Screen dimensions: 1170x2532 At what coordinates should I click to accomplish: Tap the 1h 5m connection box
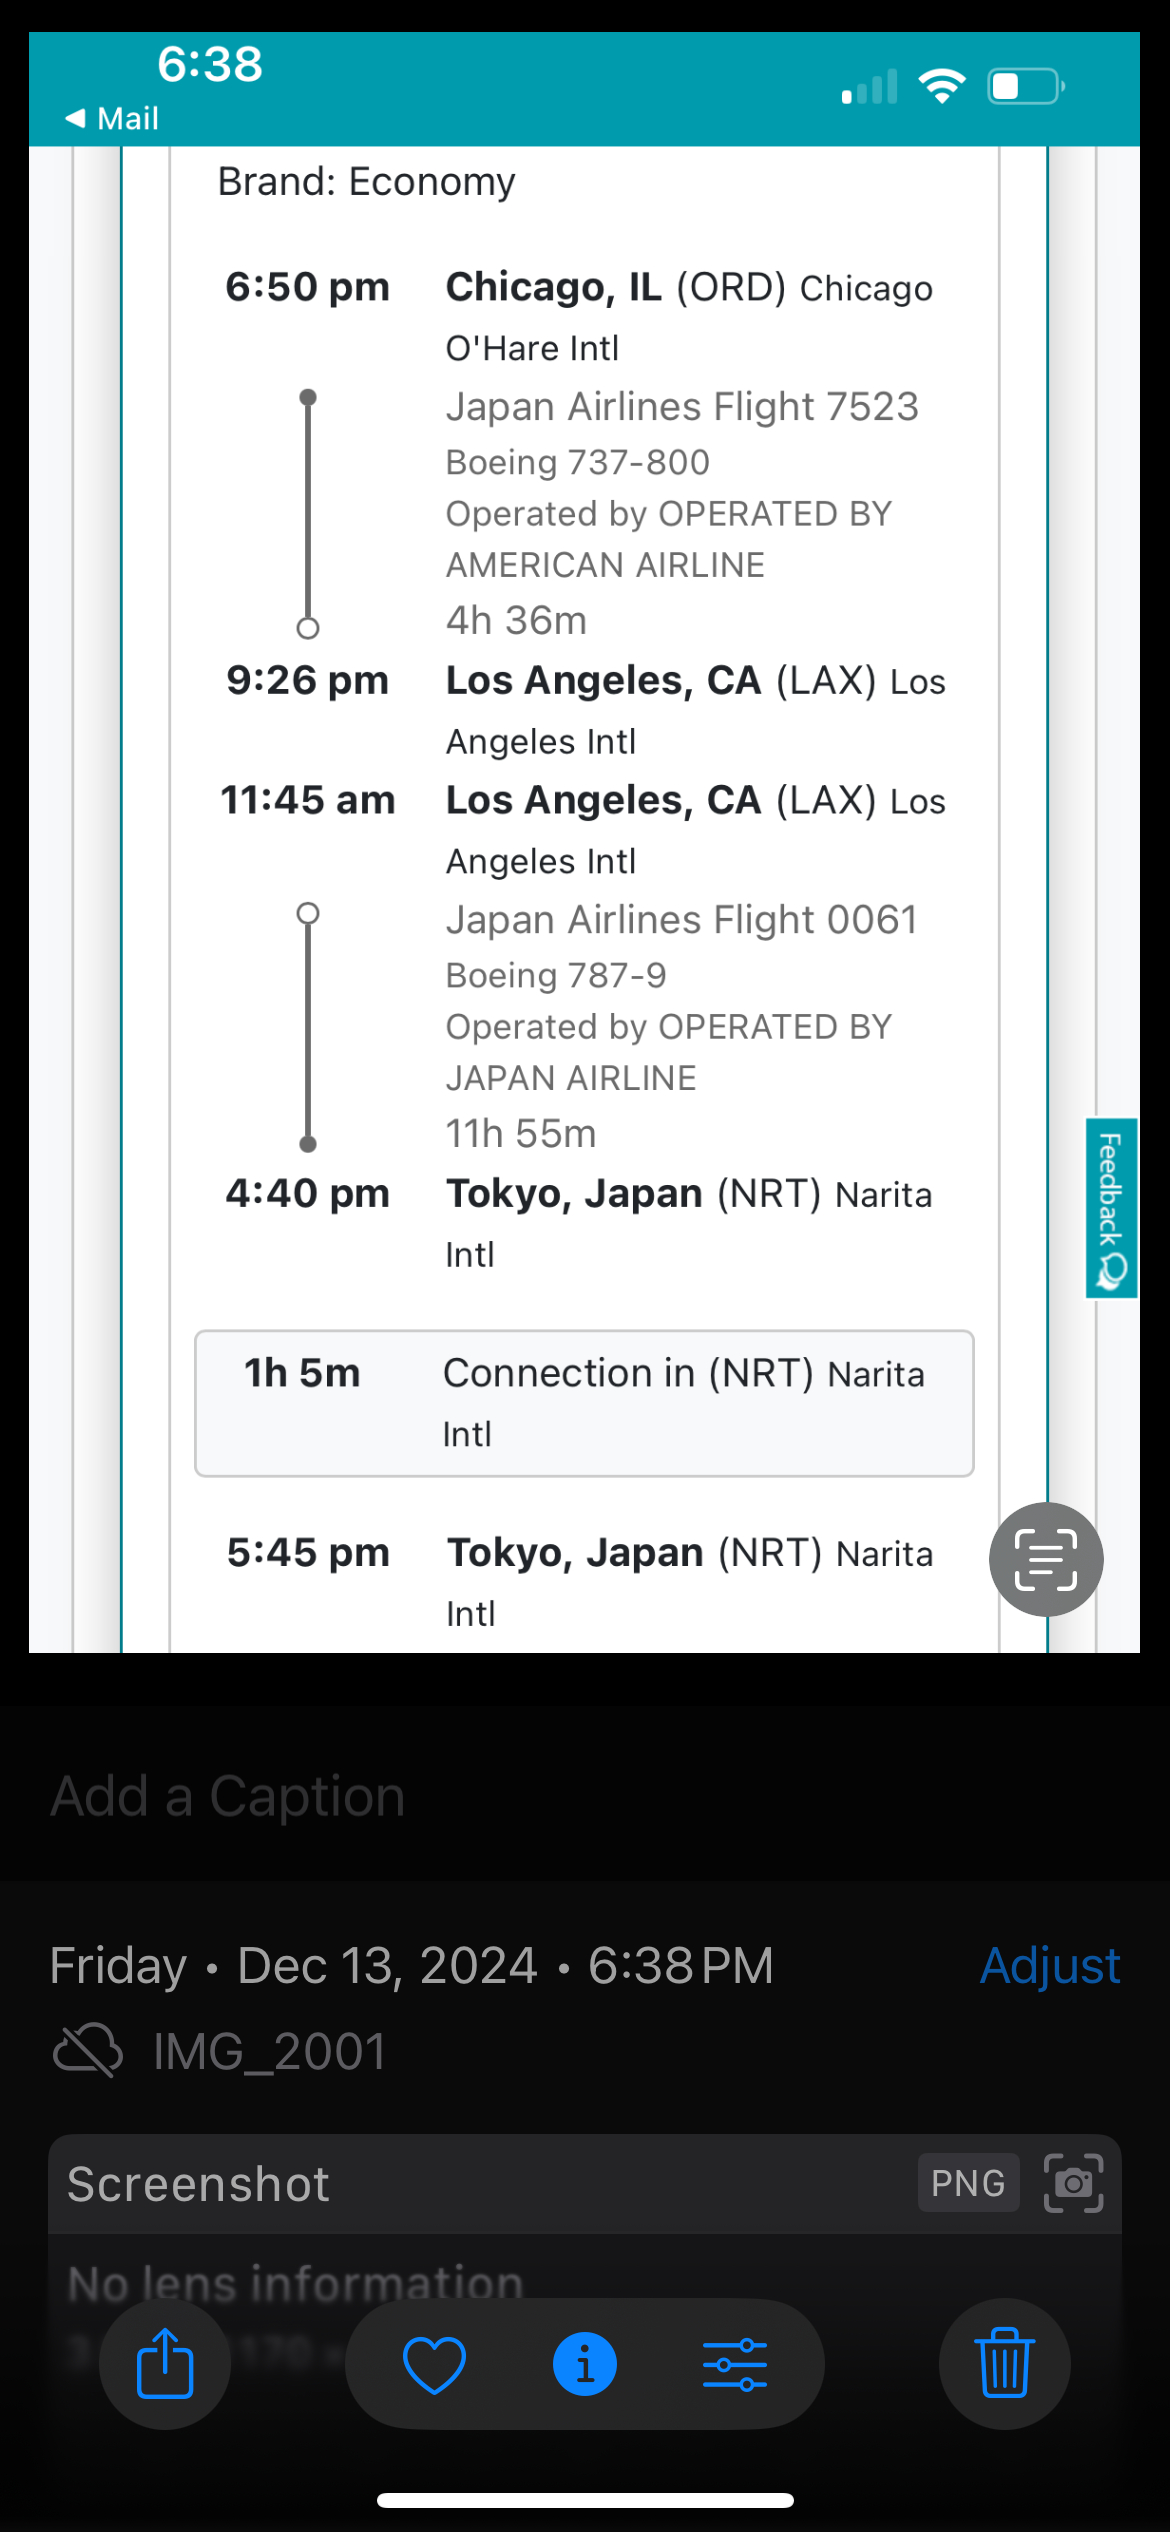tap(584, 1403)
